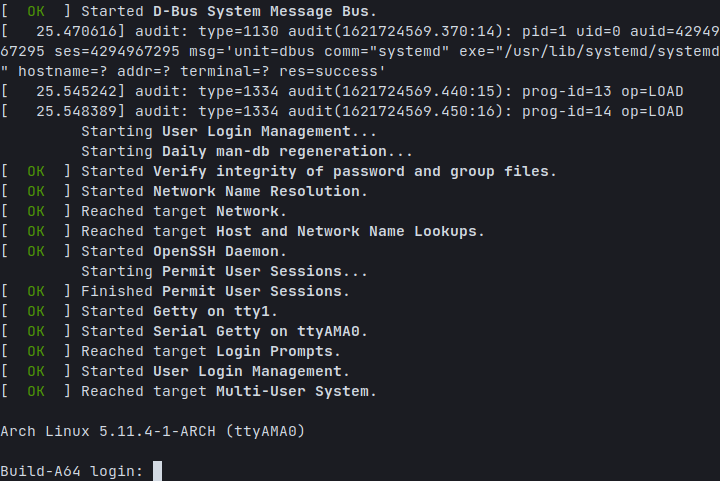
Task: Click the audit prog-id=13 op=LOAD line
Action: [x=342, y=91]
